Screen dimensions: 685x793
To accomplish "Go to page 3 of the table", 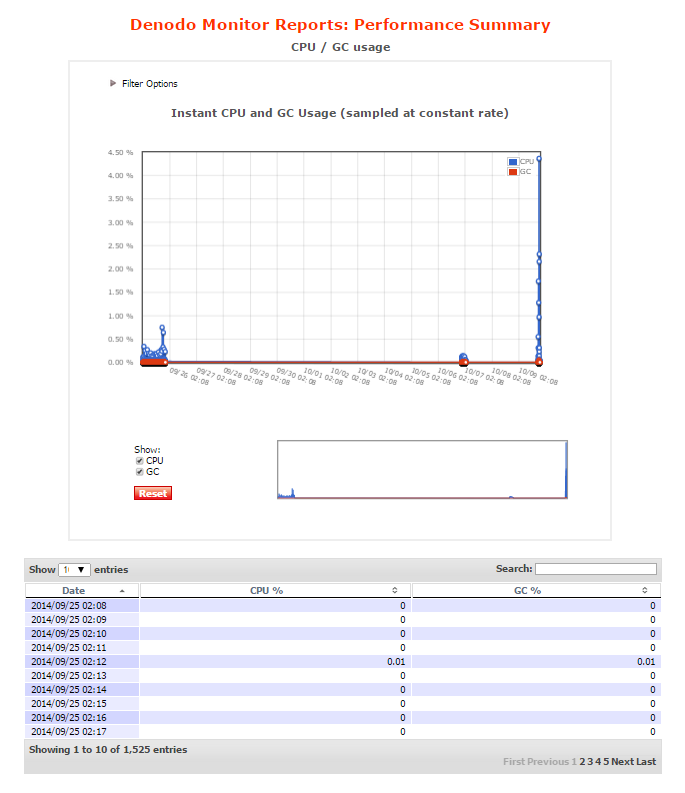I will coord(590,762).
